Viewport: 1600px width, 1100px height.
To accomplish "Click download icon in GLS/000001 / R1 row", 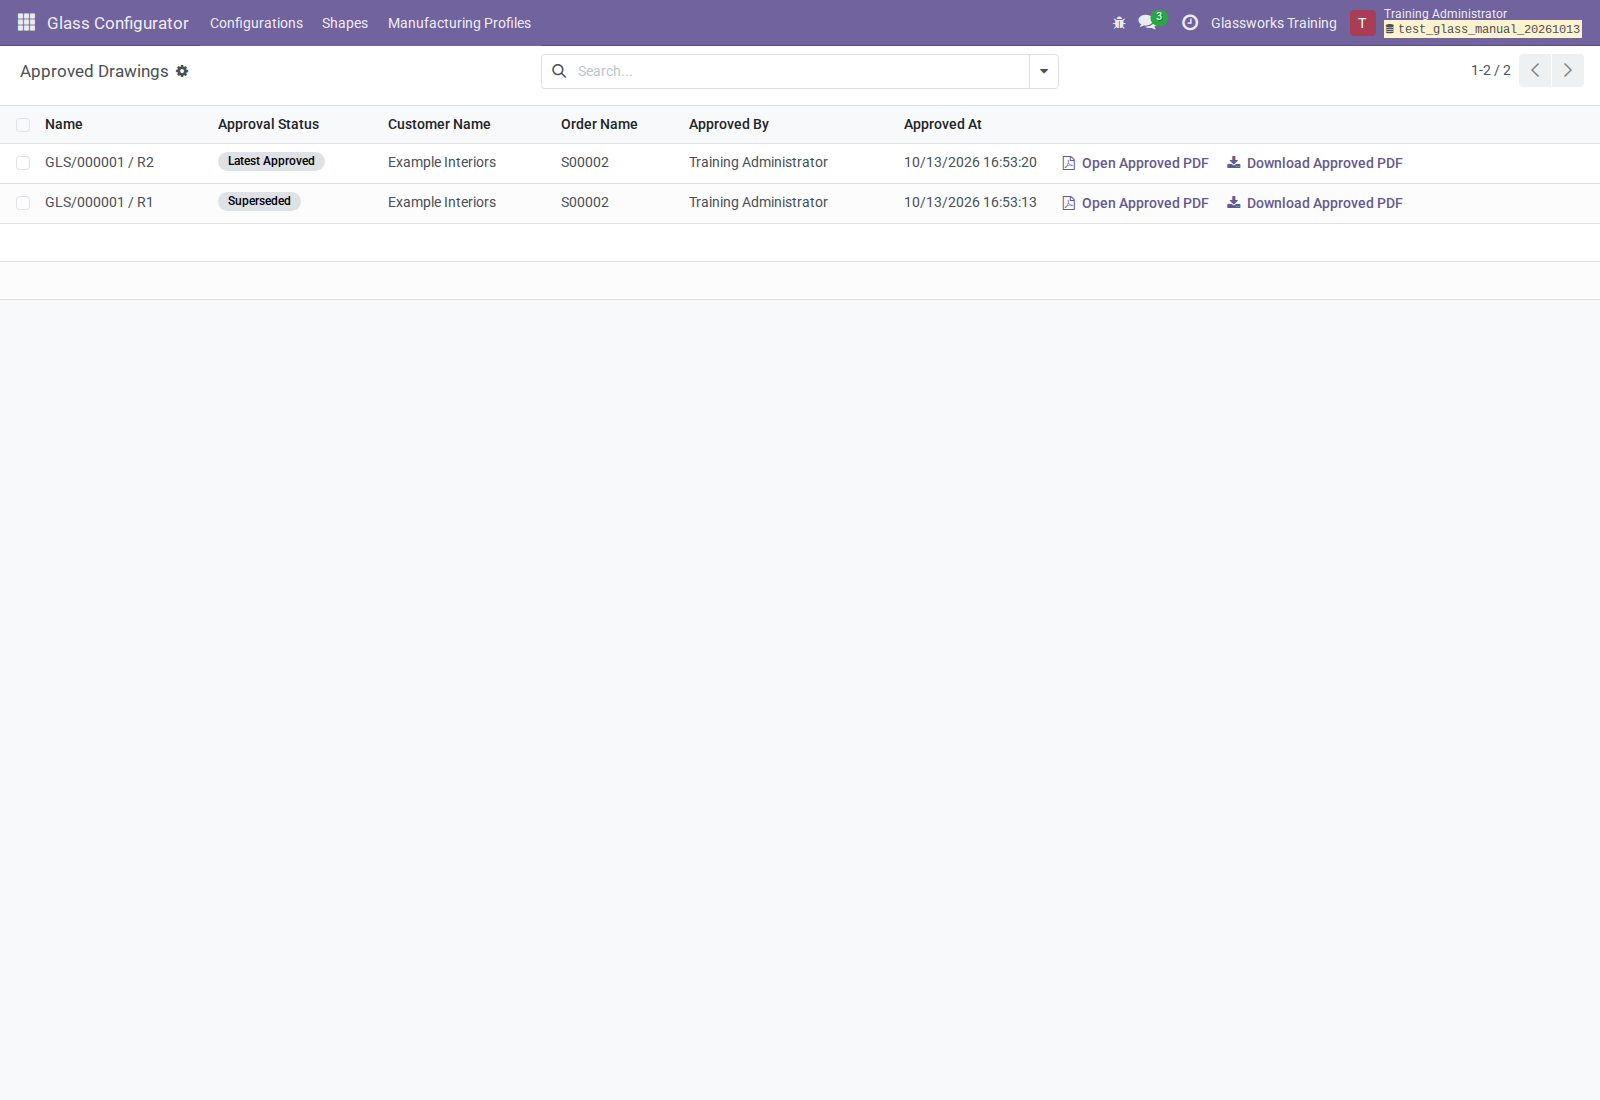I will click(1234, 202).
